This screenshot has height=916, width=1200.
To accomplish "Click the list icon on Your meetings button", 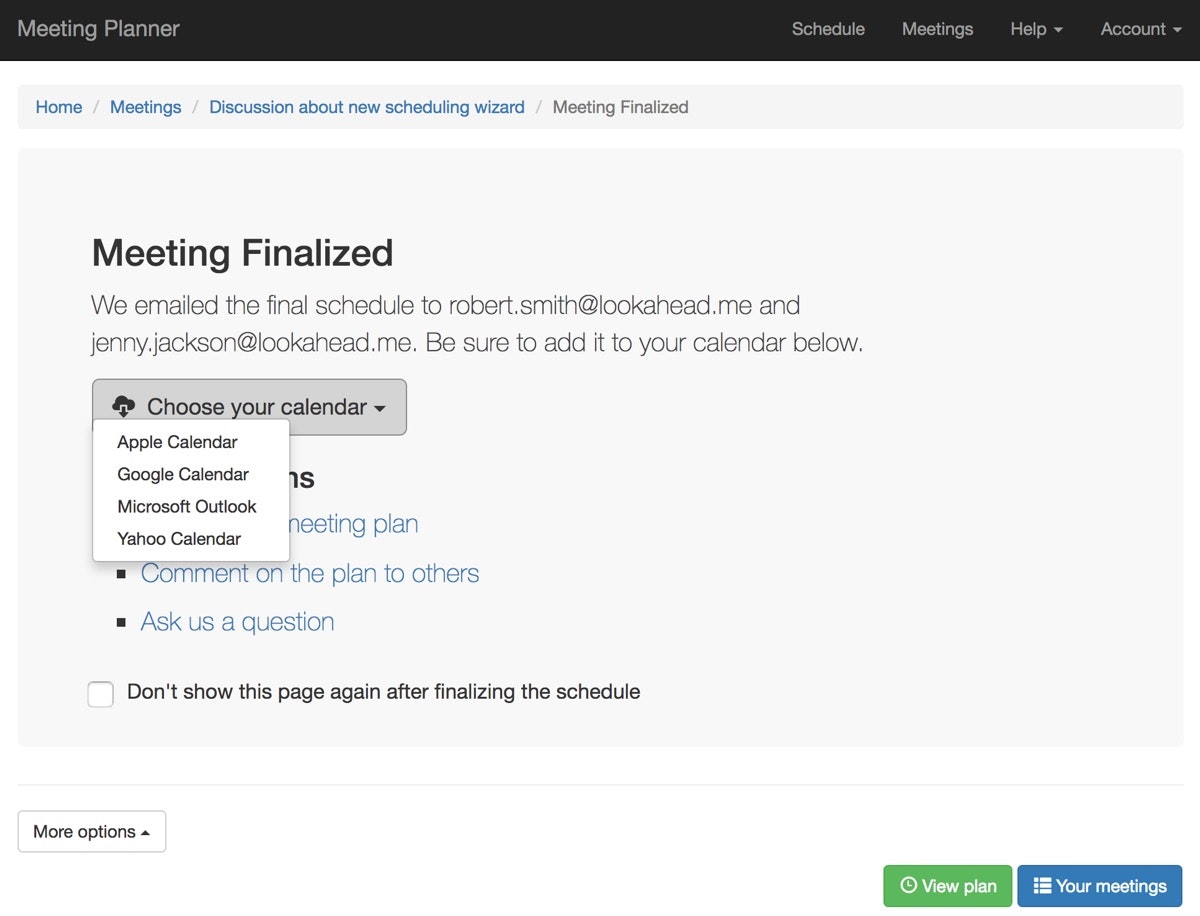I will point(1039,886).
